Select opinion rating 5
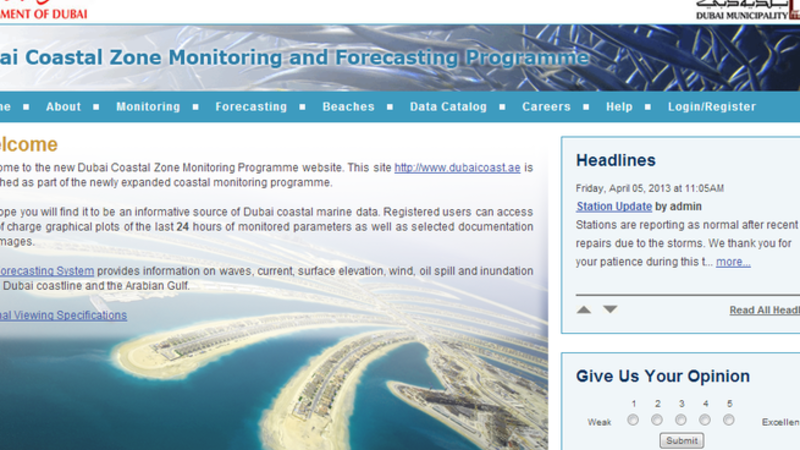The image size is (800, 450). point(729,420)
